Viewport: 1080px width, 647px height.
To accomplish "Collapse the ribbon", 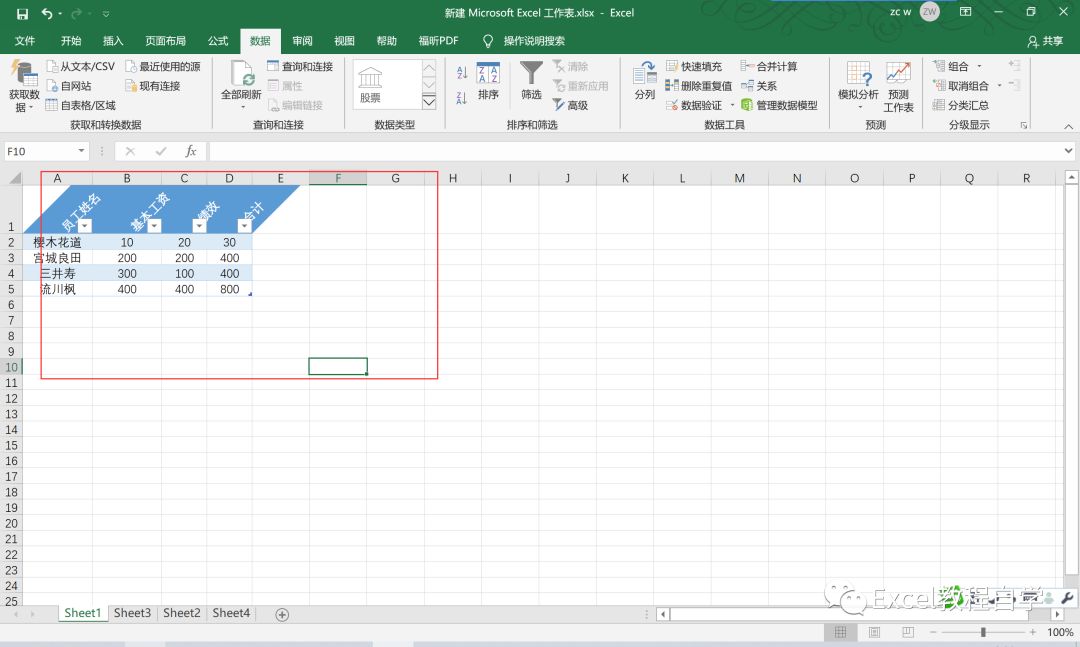I will tap(1068, 126).
